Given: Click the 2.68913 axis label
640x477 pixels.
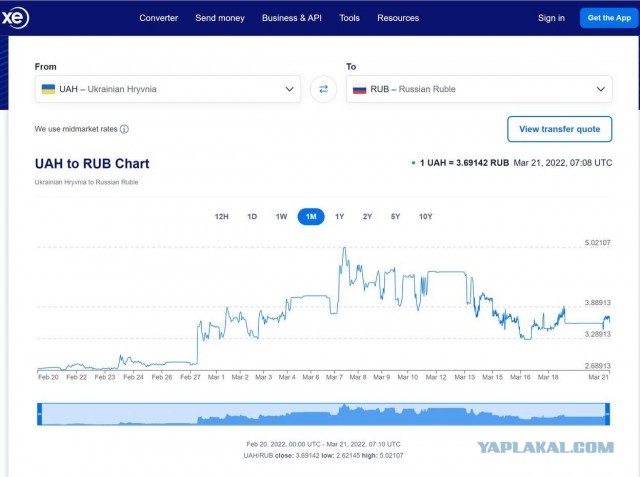Looking at the screenshot, I should [598, 366].
